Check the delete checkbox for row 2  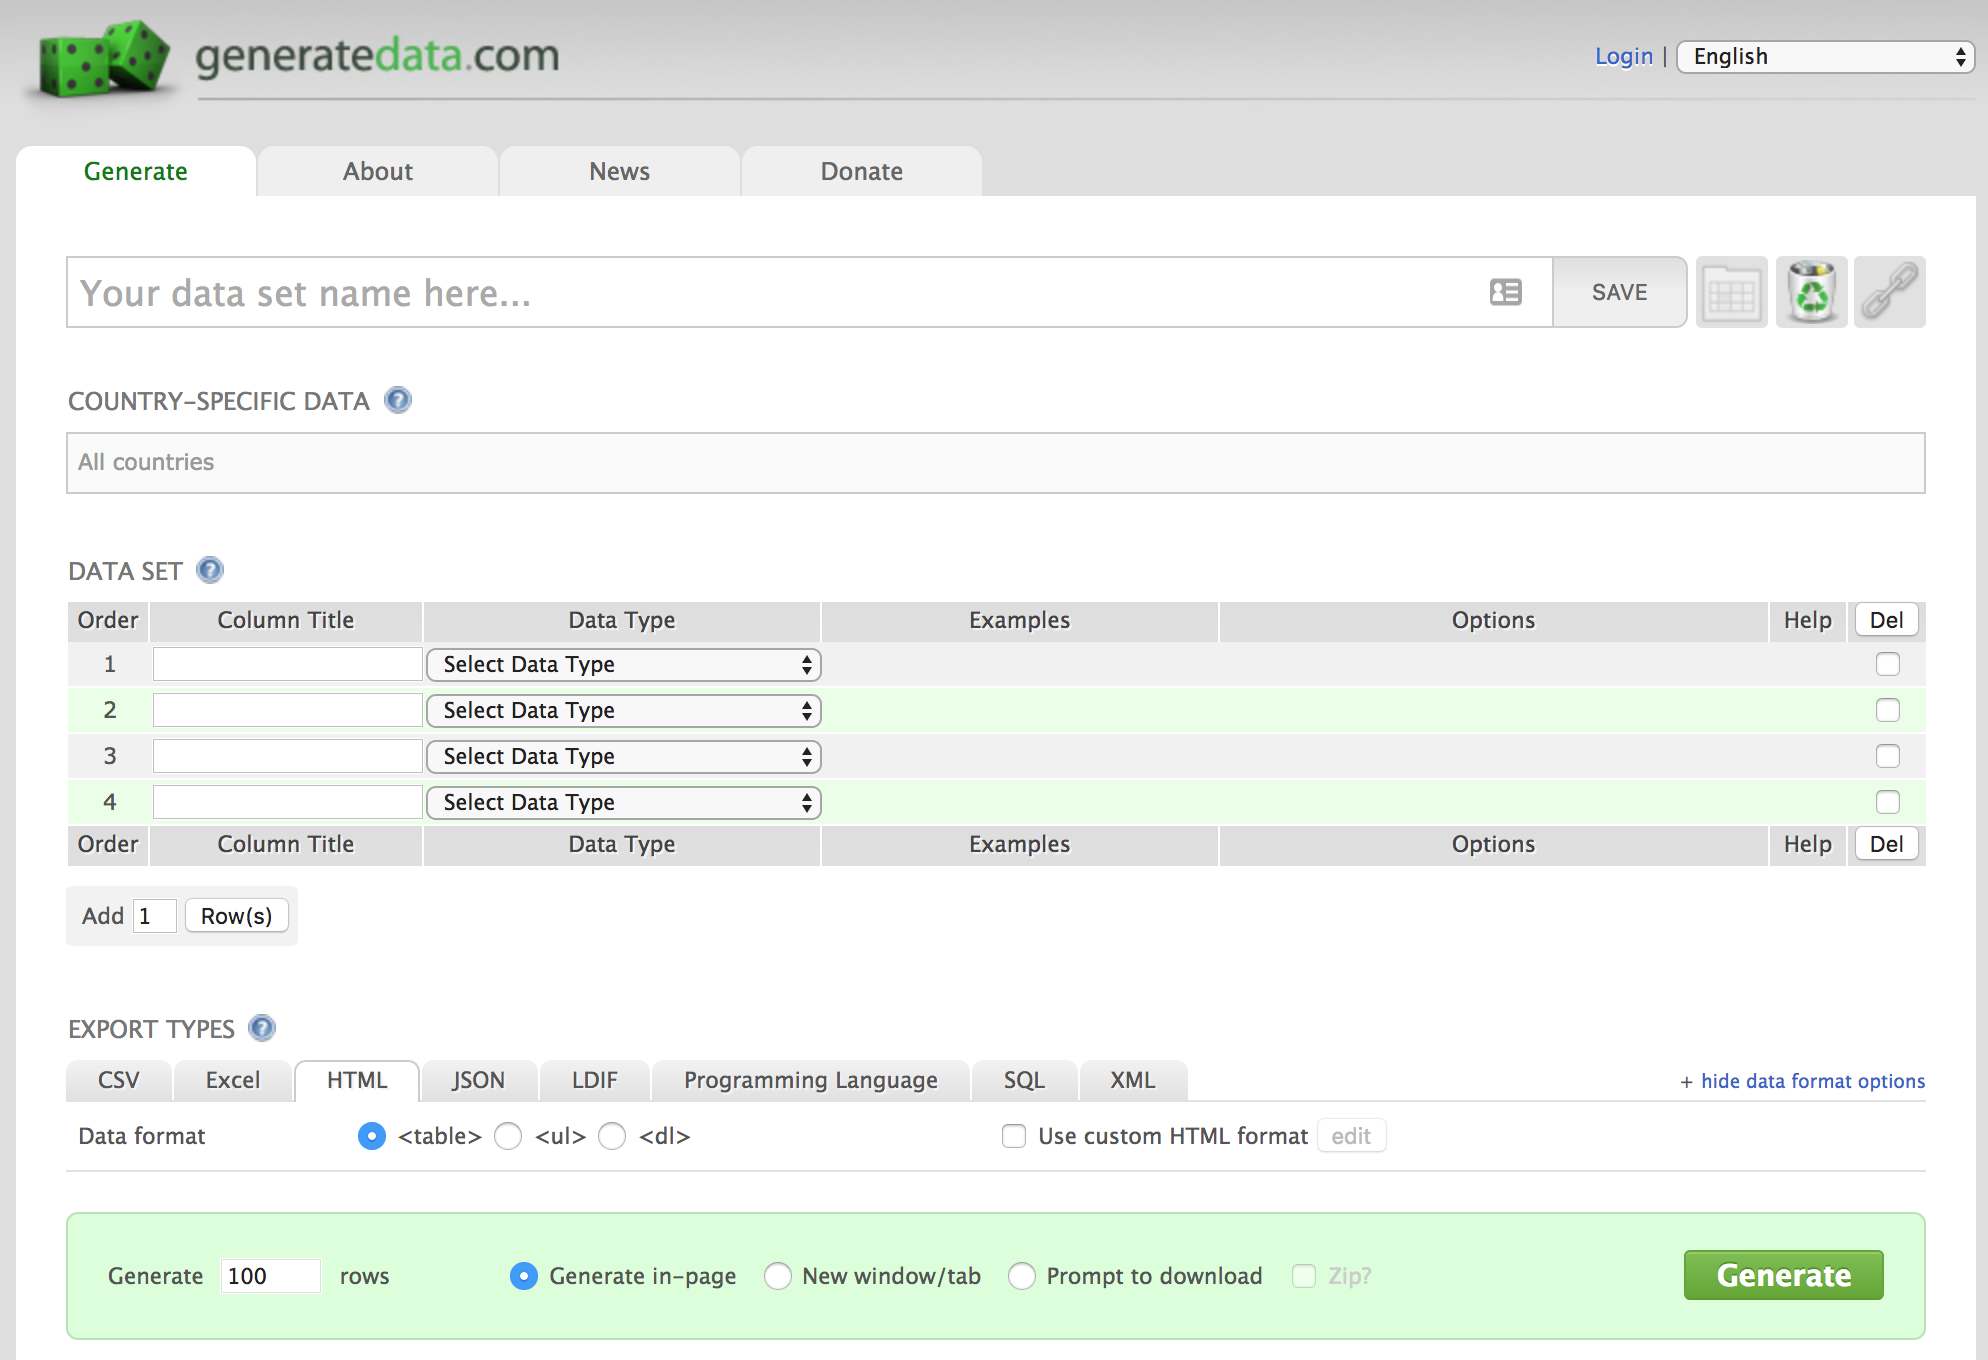pos(1887,710)
